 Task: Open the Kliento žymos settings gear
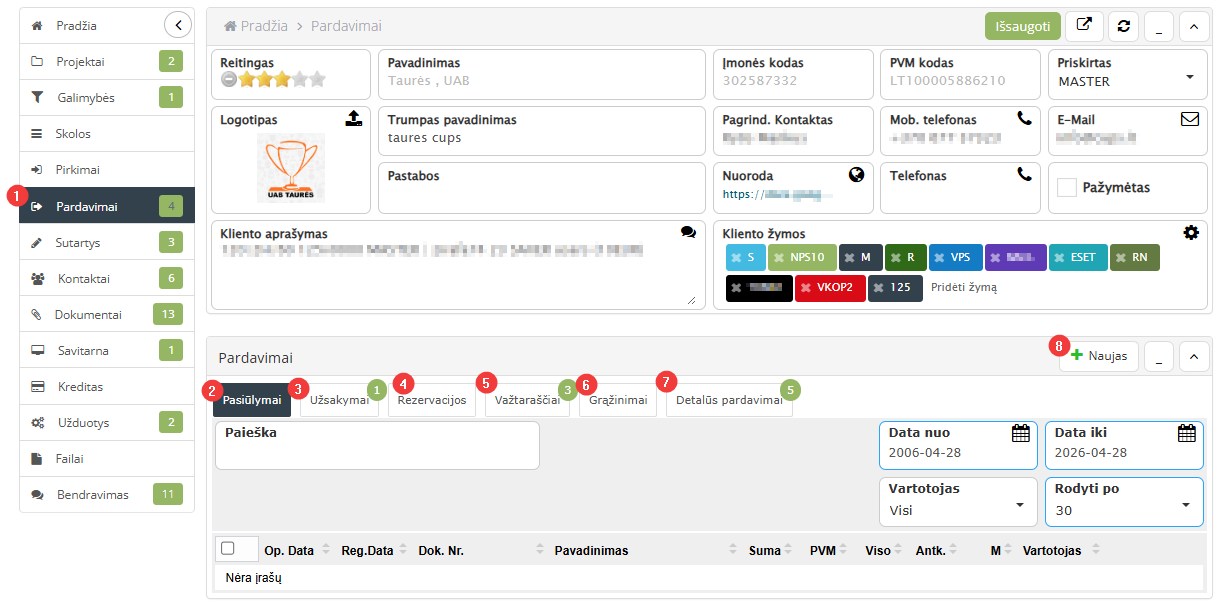click(x=1190, y=232)
